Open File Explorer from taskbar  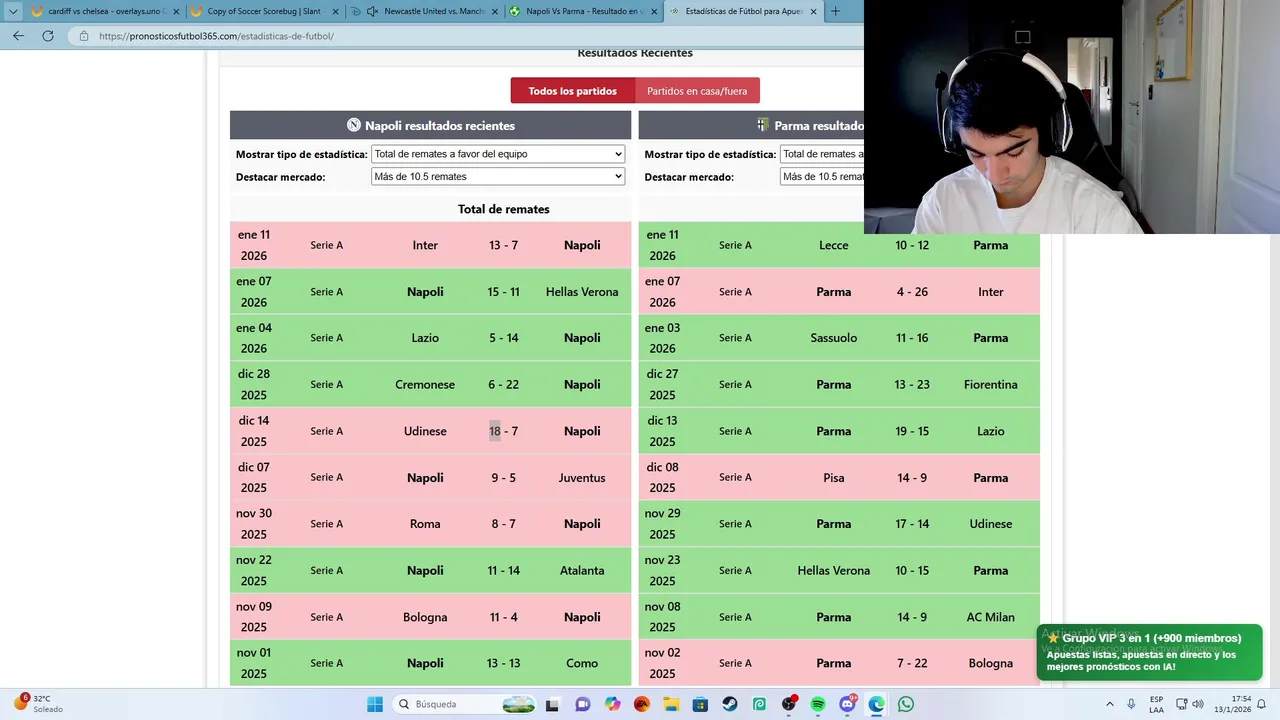point(671,704)
